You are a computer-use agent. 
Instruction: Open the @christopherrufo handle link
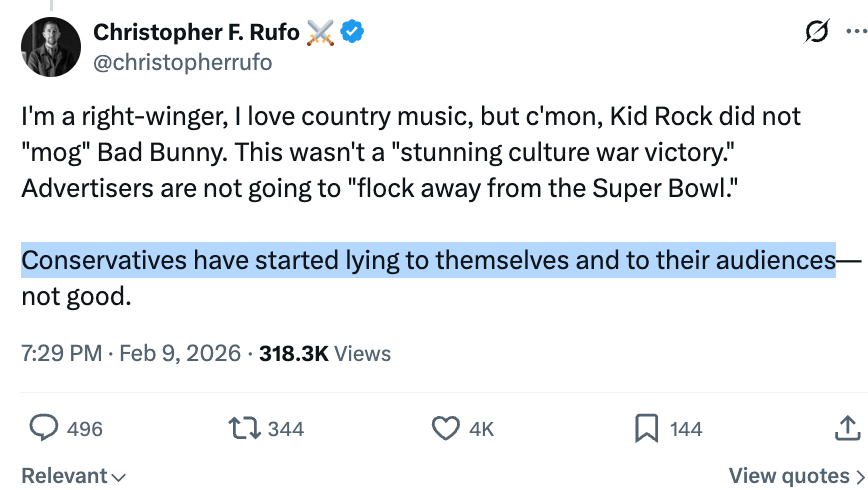[182, 62]
